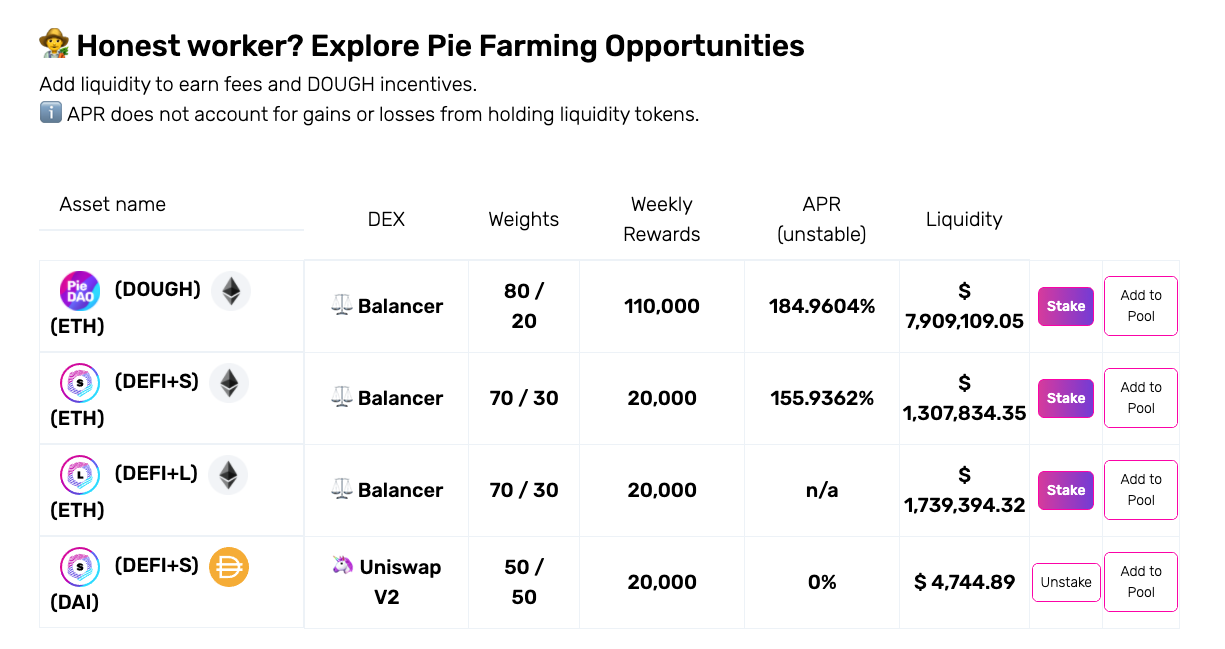The image size is (1225, 649).
Task: Add to Pool for DOUGH/ETH
Action: (x=1140, y=306)
